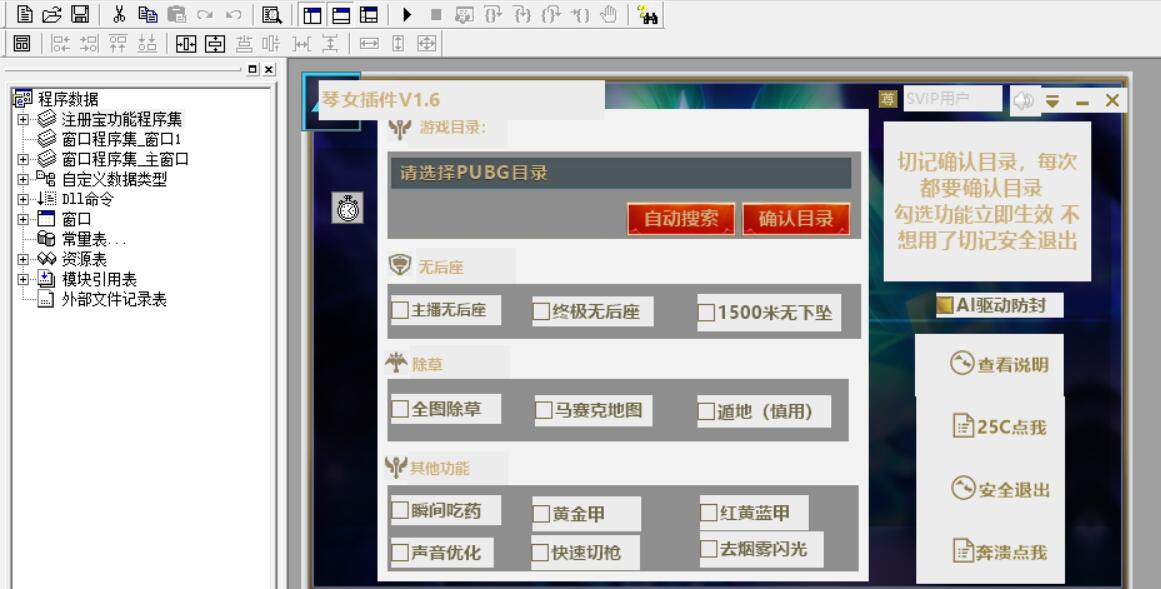Tick the 全图除草 checkbox
The height and width of the screenshot is (589, 1161).
[400, 408]
